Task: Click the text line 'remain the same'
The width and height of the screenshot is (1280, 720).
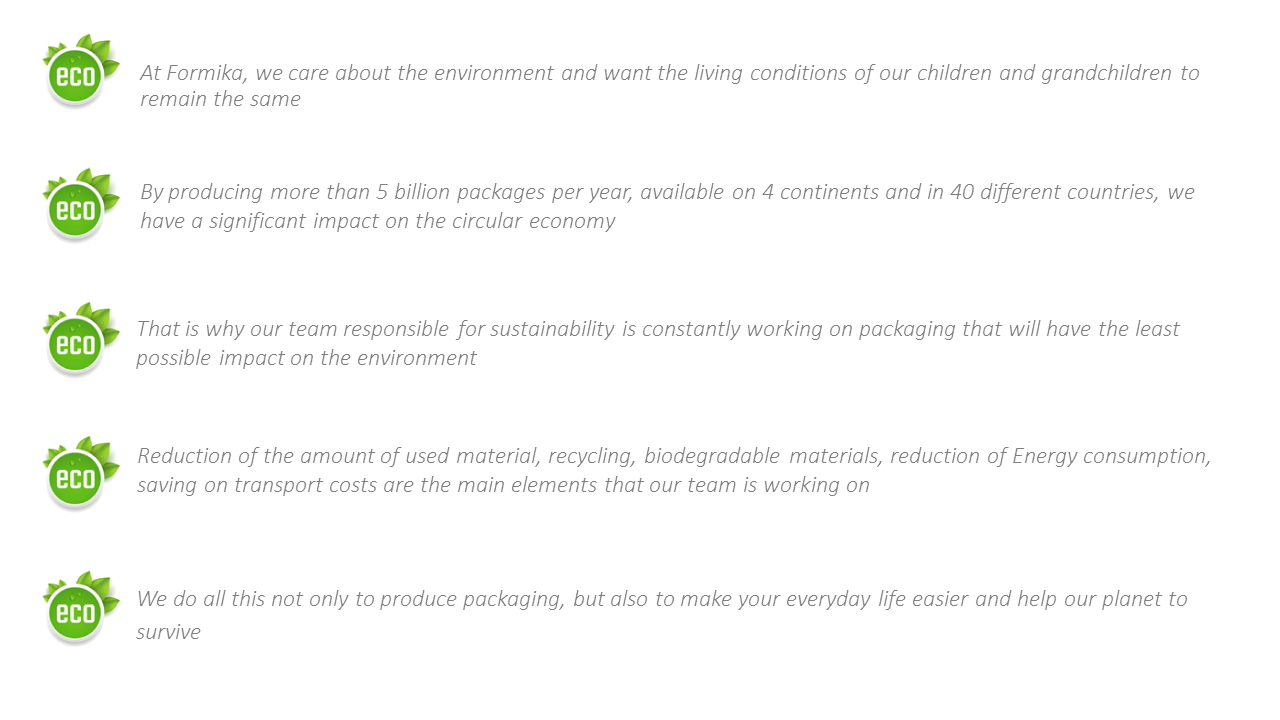Action: [220, 99]
